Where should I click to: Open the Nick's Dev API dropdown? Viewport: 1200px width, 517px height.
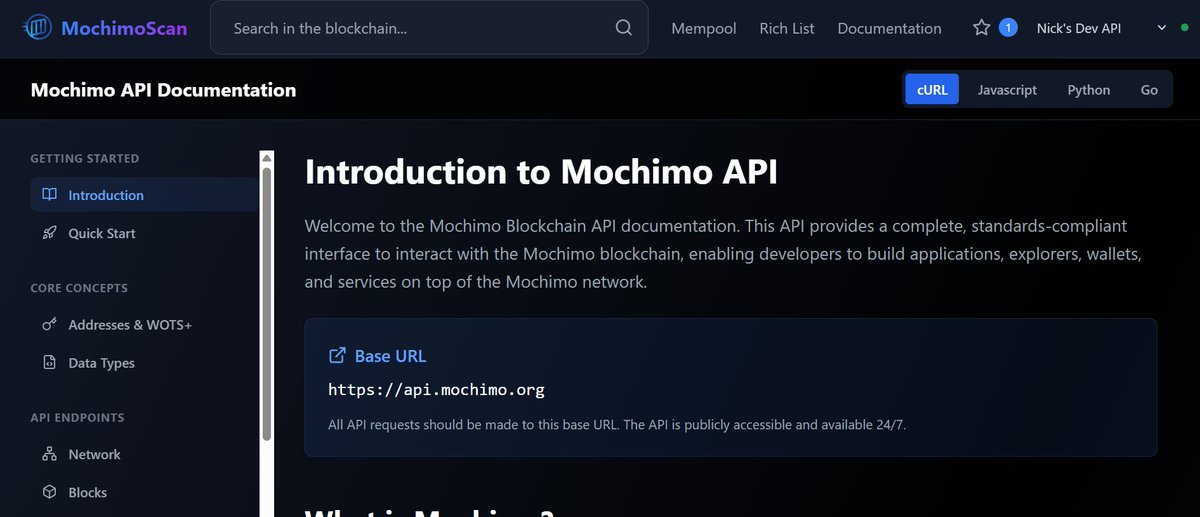(x=1101, y=28)
